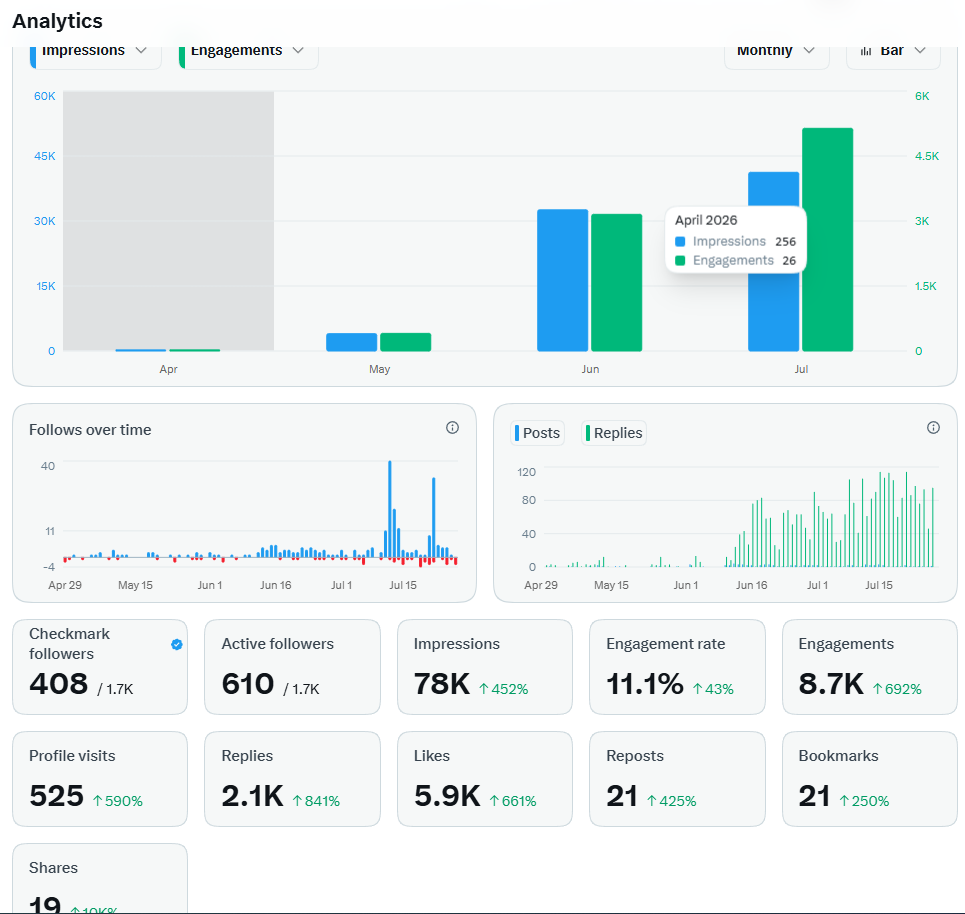Click the Jul label on the x-axis

(801, 369)
